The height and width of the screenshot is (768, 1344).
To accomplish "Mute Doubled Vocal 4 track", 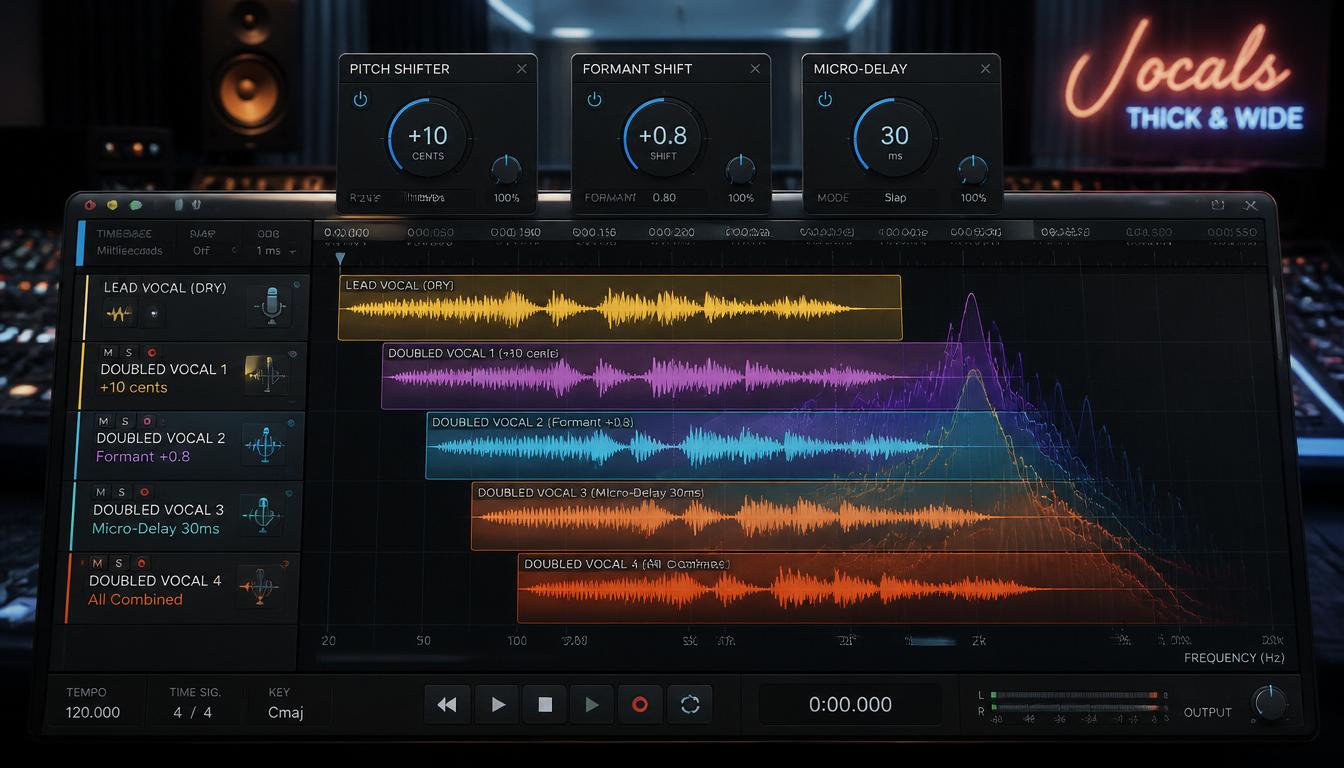I will click(98, 563).
